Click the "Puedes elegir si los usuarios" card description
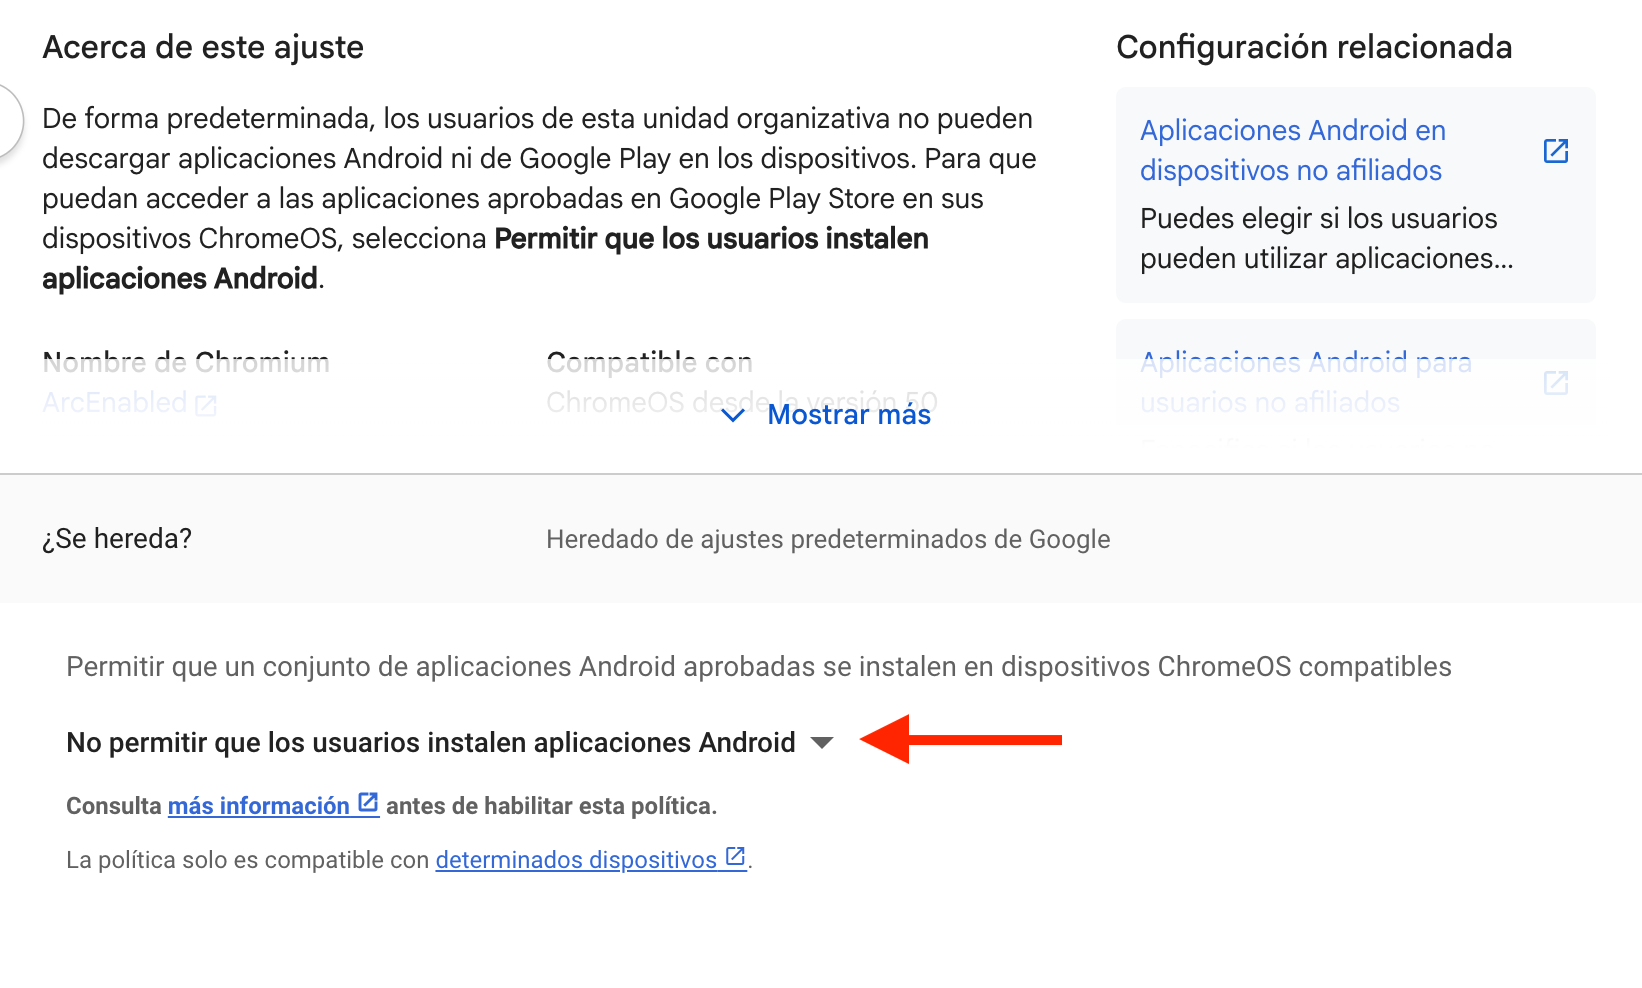The width and height of the screenshot is (1642, 988). [1326, 238]
